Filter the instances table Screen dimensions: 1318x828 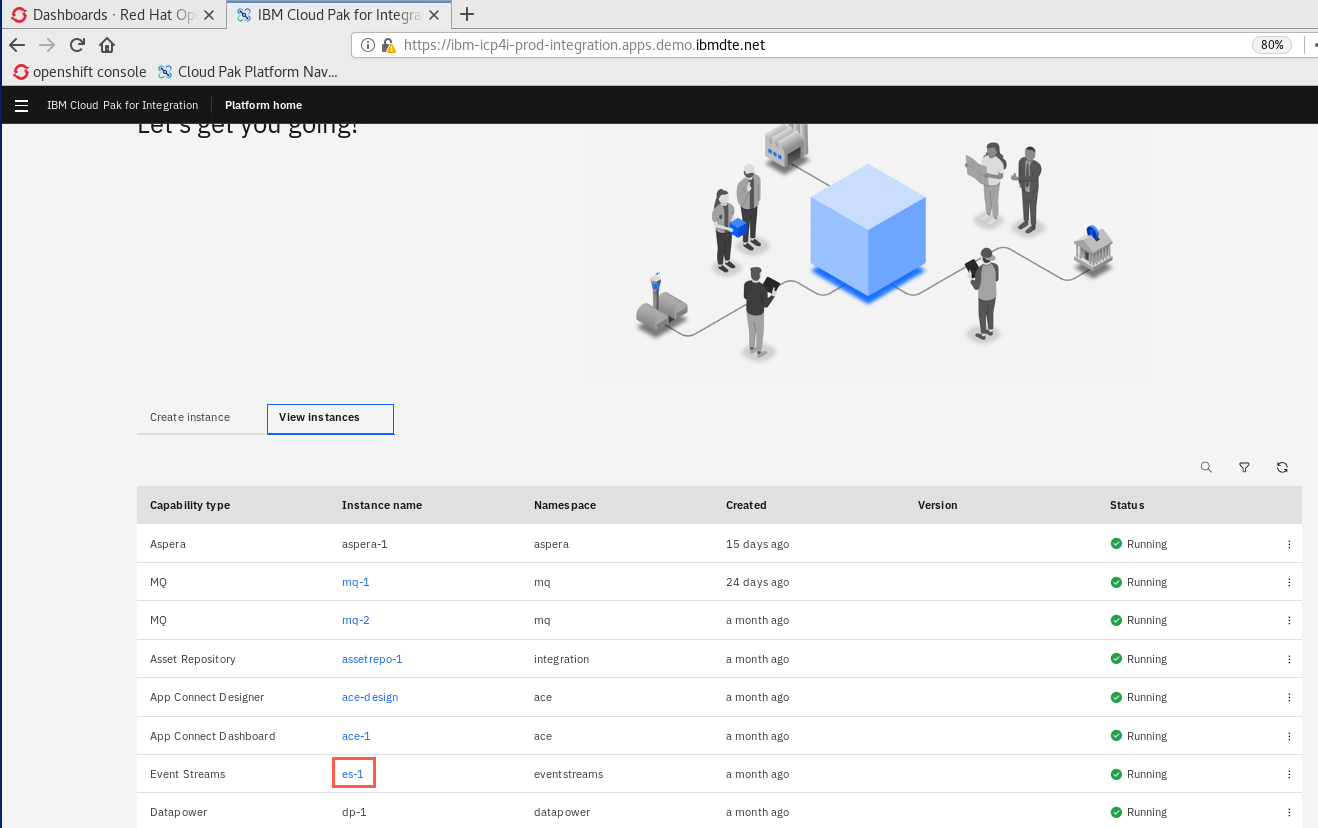[1244, 467]
